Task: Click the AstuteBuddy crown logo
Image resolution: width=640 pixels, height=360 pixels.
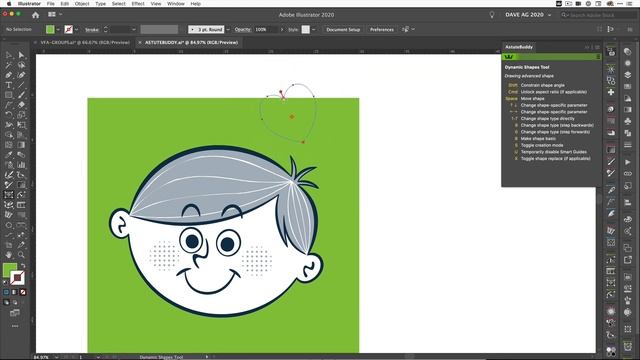Action: click(x=509, y=57)
